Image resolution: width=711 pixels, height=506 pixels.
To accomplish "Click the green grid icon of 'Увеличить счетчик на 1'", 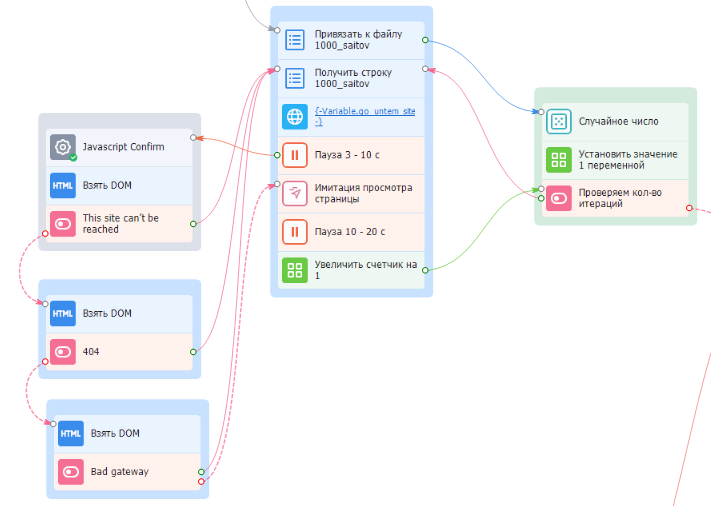I will (295, 270).
